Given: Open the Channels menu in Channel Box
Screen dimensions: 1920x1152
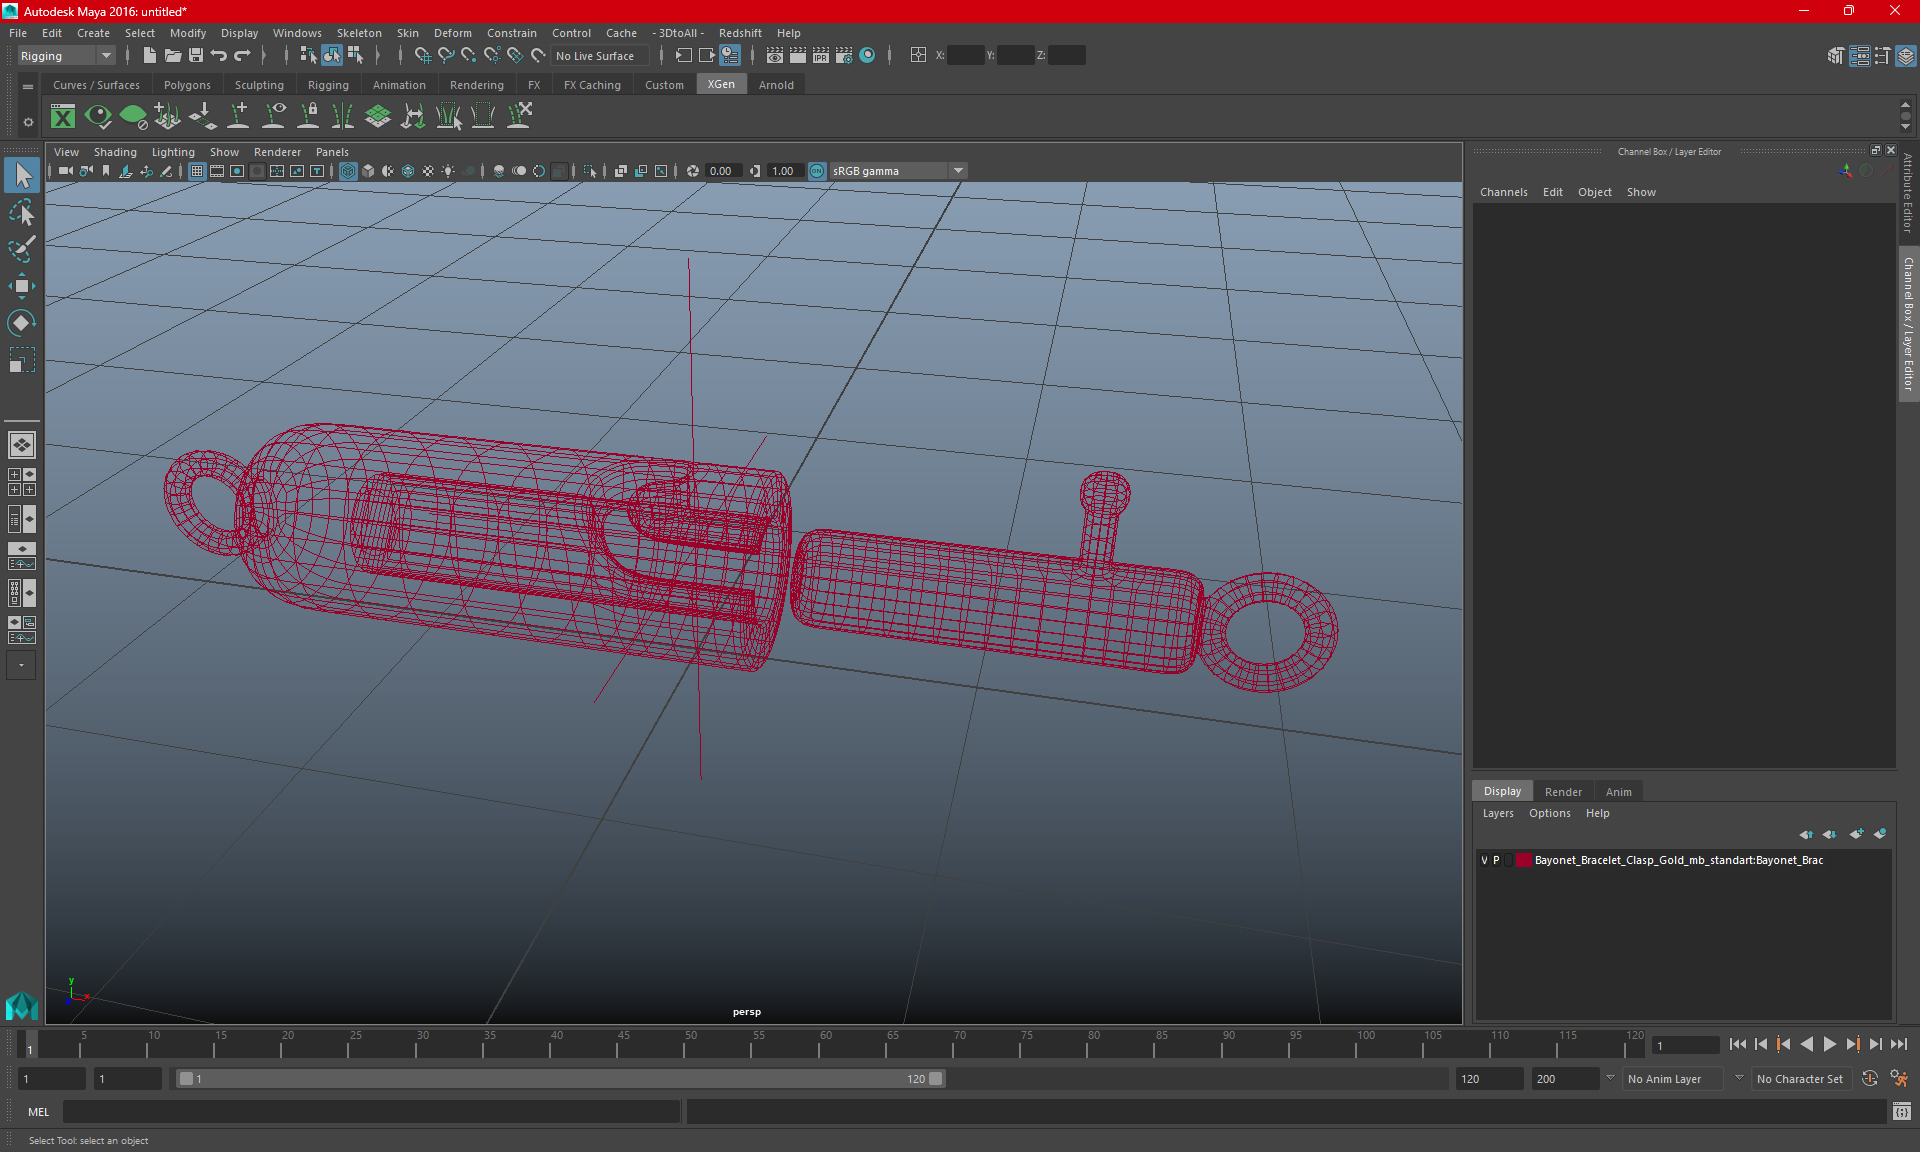Looking at the screenshot, I should click(x=1503, y=192).
